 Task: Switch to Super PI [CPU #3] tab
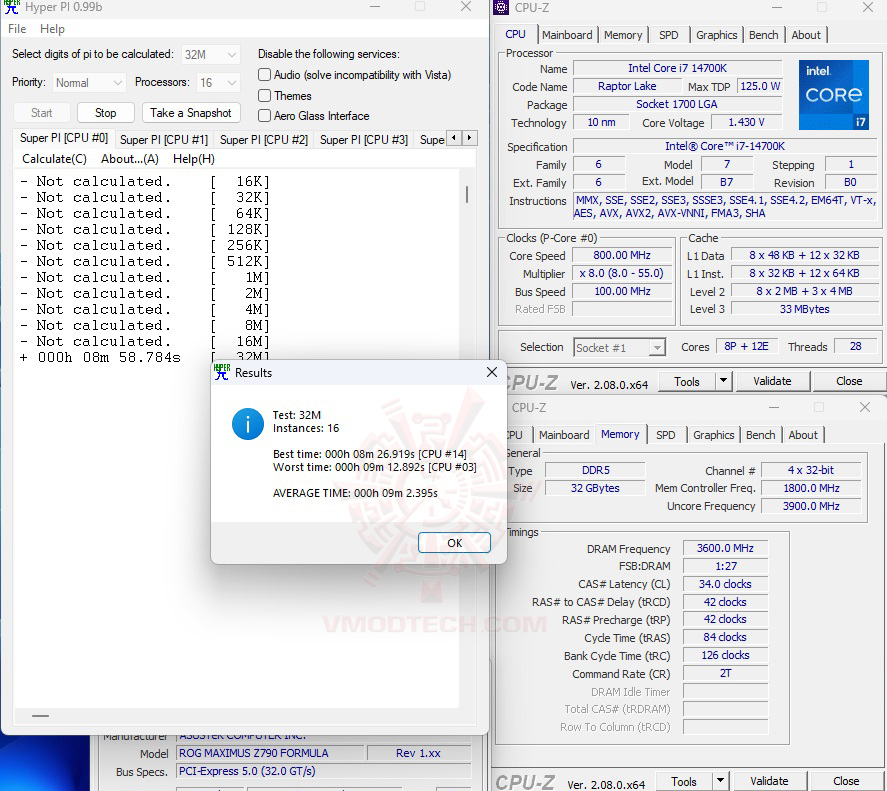pos(364,140)
